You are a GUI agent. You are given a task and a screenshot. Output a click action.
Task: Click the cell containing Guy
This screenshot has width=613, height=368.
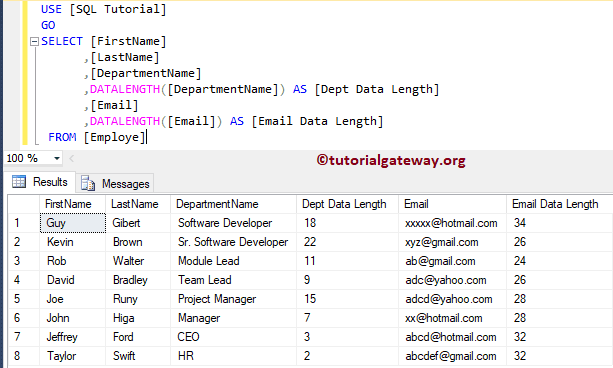[72, 223]
